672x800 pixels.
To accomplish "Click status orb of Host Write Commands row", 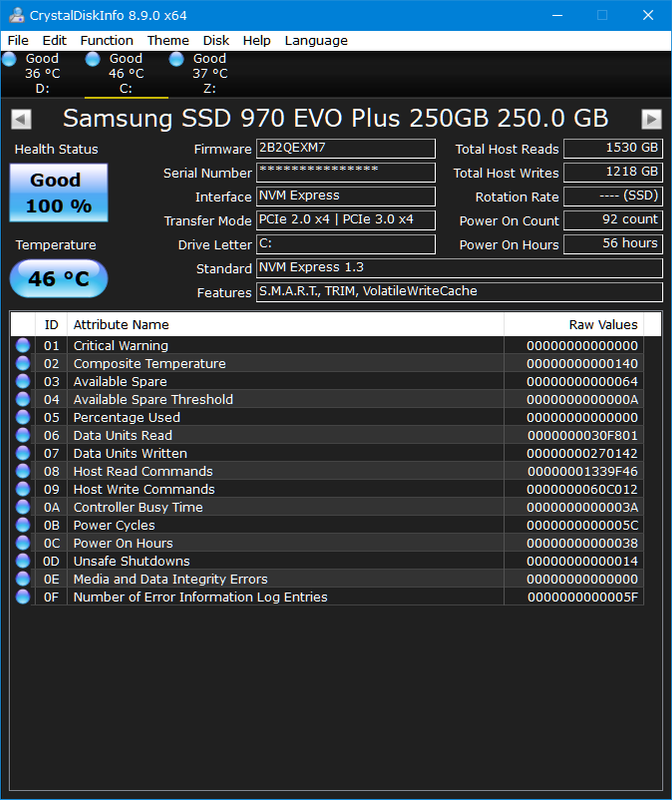I will [23, 489].
